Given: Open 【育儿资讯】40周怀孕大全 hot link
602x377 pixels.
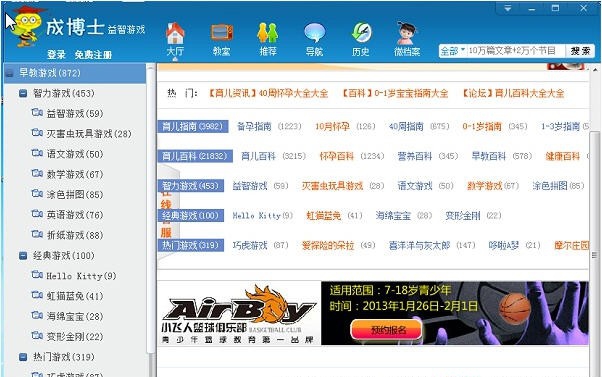Looking at the screenshot, I should point(268,93).
